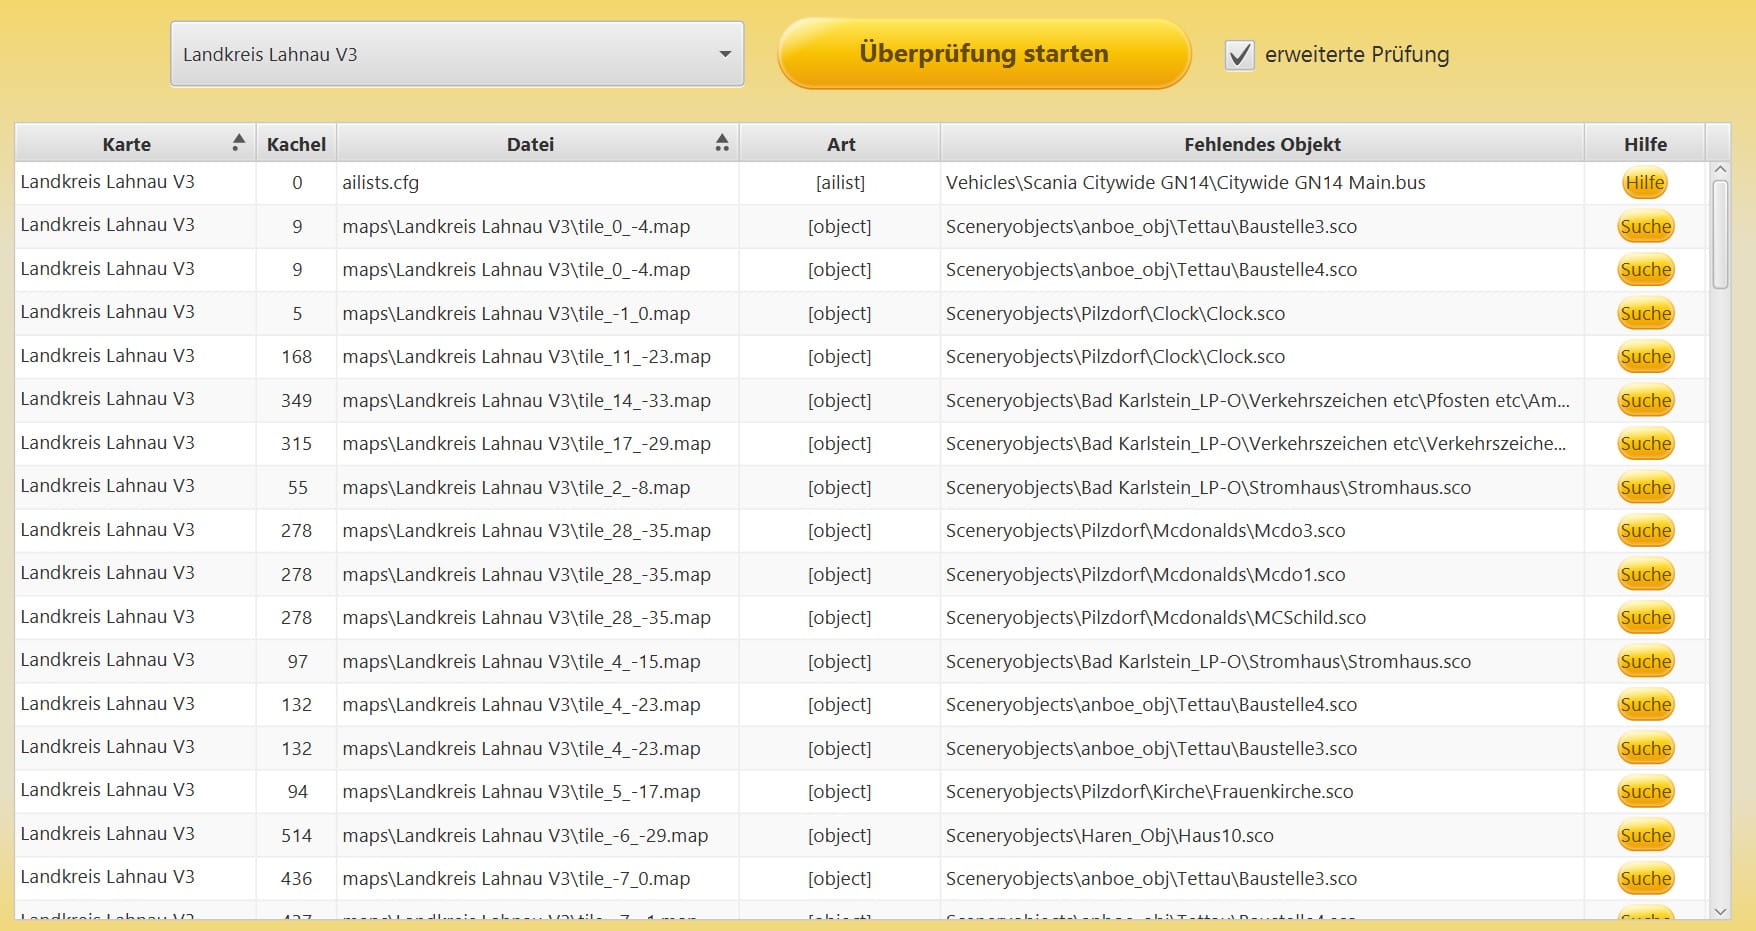Click the Fehlendes Objekt column header
The image size is (1756, 931).
point(1262,144)
